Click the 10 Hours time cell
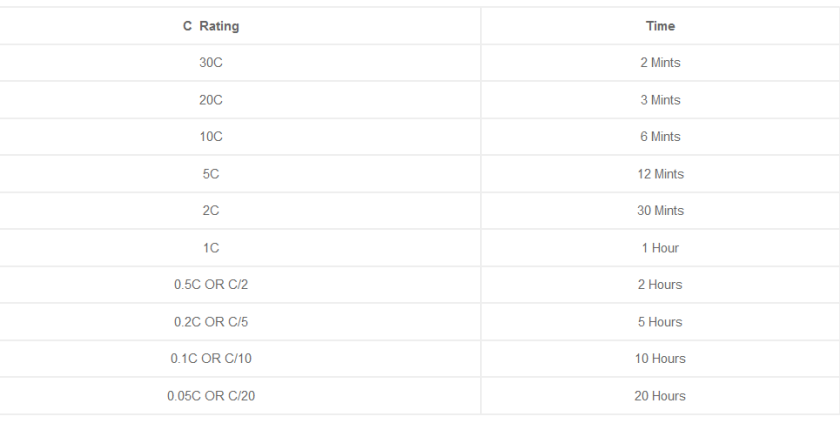The image size is (840, 430). 660,358
